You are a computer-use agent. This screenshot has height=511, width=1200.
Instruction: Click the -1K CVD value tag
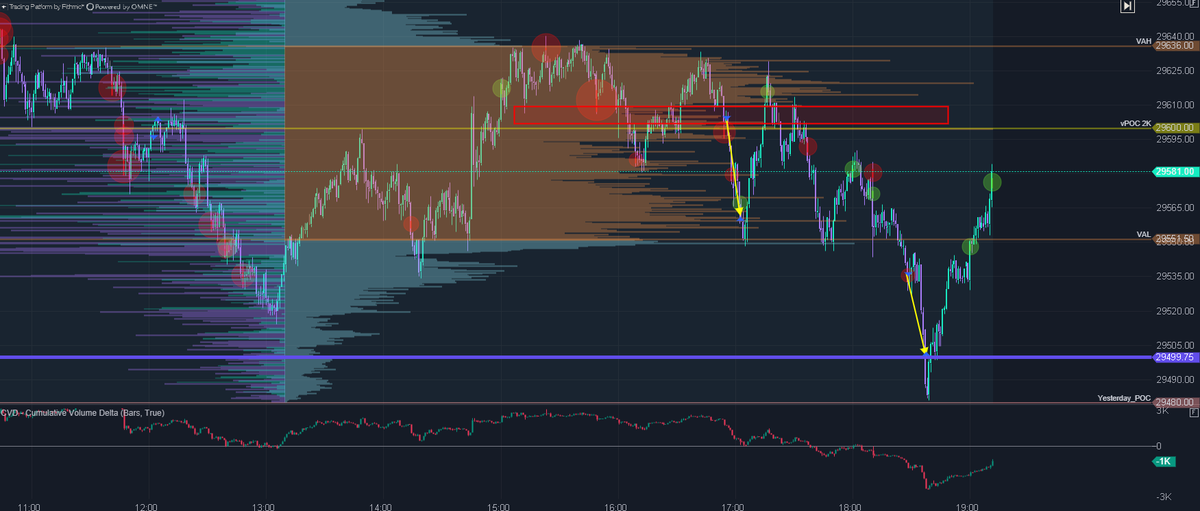[1164, 461]
